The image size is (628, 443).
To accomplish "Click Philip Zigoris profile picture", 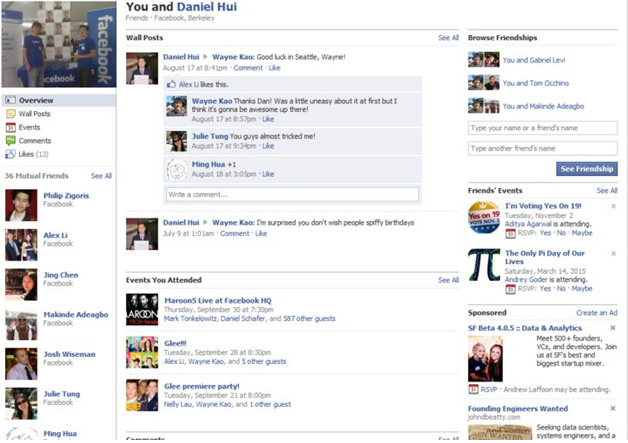I will coord(21,205).
